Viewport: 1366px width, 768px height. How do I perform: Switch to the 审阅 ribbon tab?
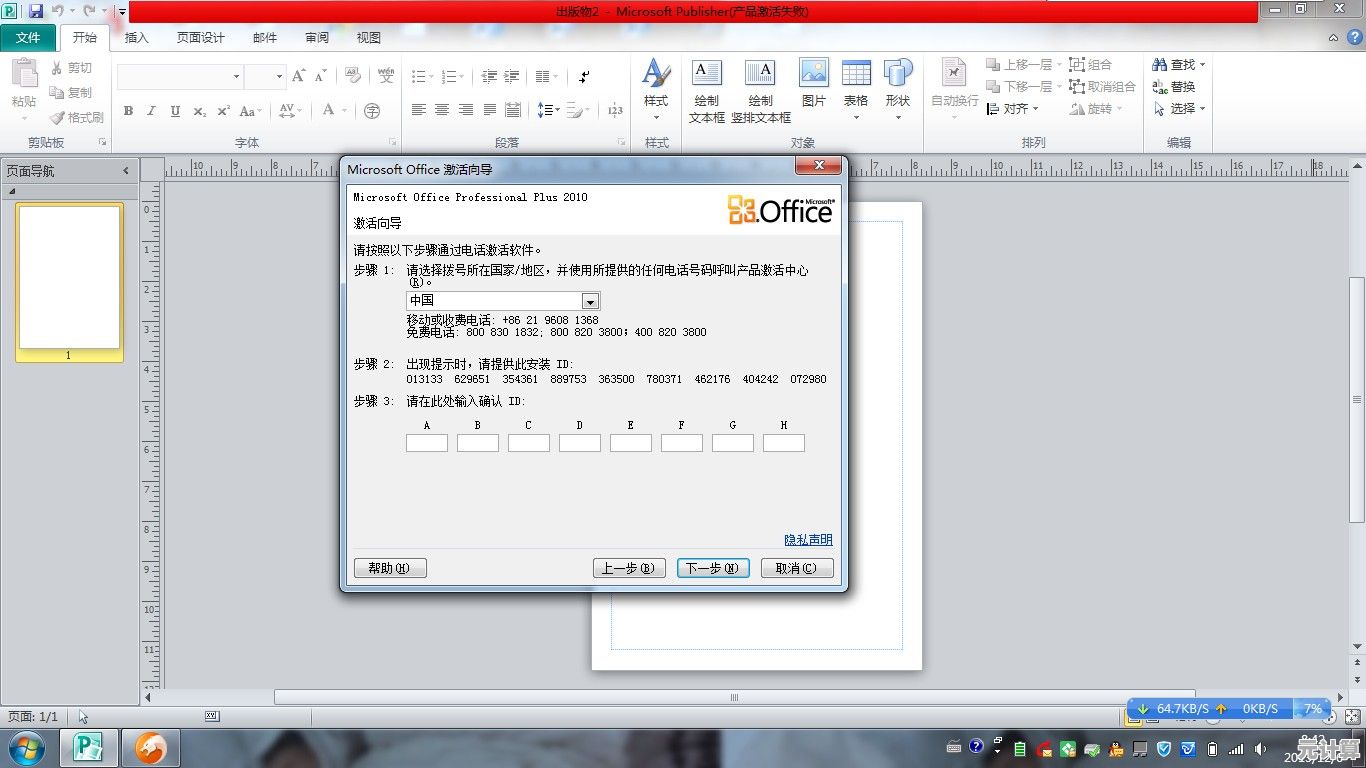tap(316, 38)
